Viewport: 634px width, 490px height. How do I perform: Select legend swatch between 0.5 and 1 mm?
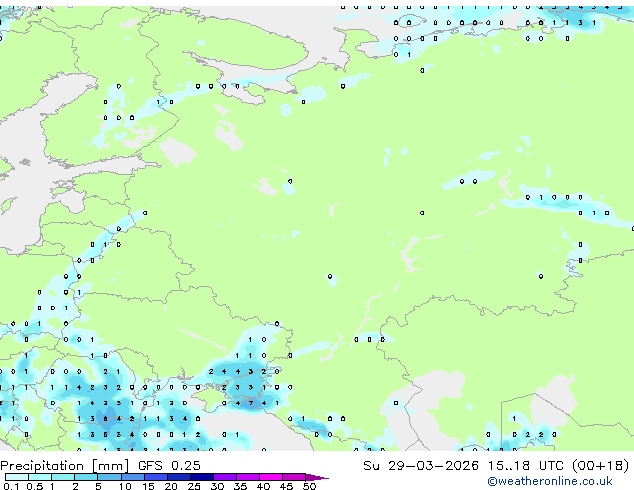(40, 477)
